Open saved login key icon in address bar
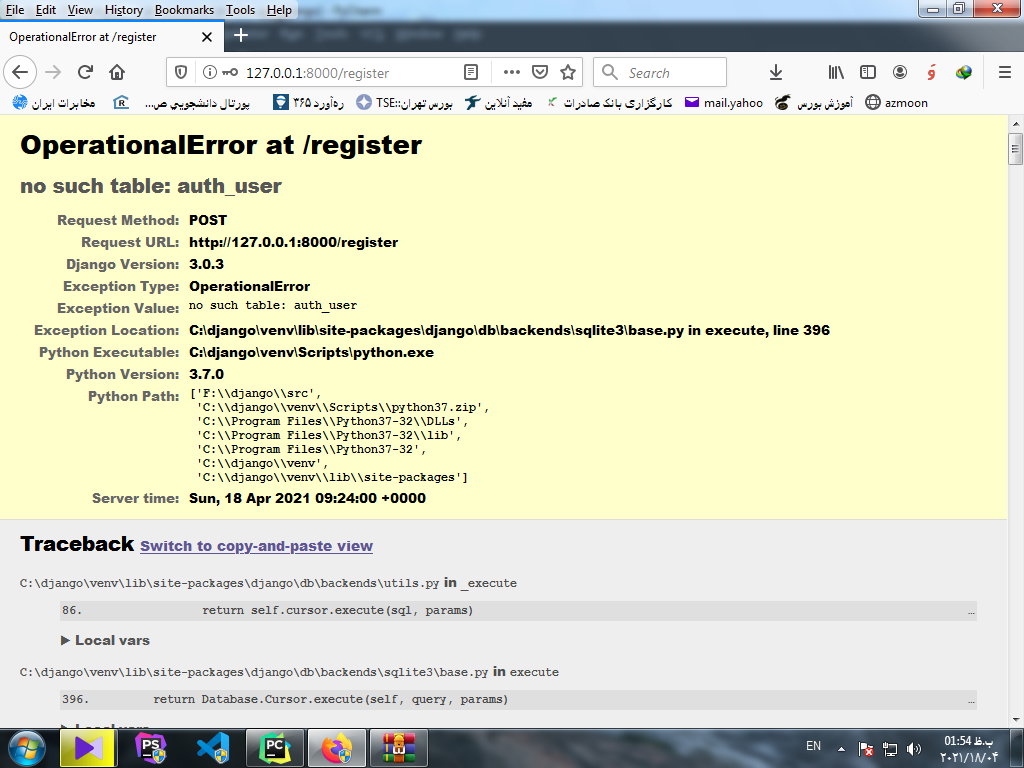The width and height of the screenshot is (1024, 768). [229, 72]
